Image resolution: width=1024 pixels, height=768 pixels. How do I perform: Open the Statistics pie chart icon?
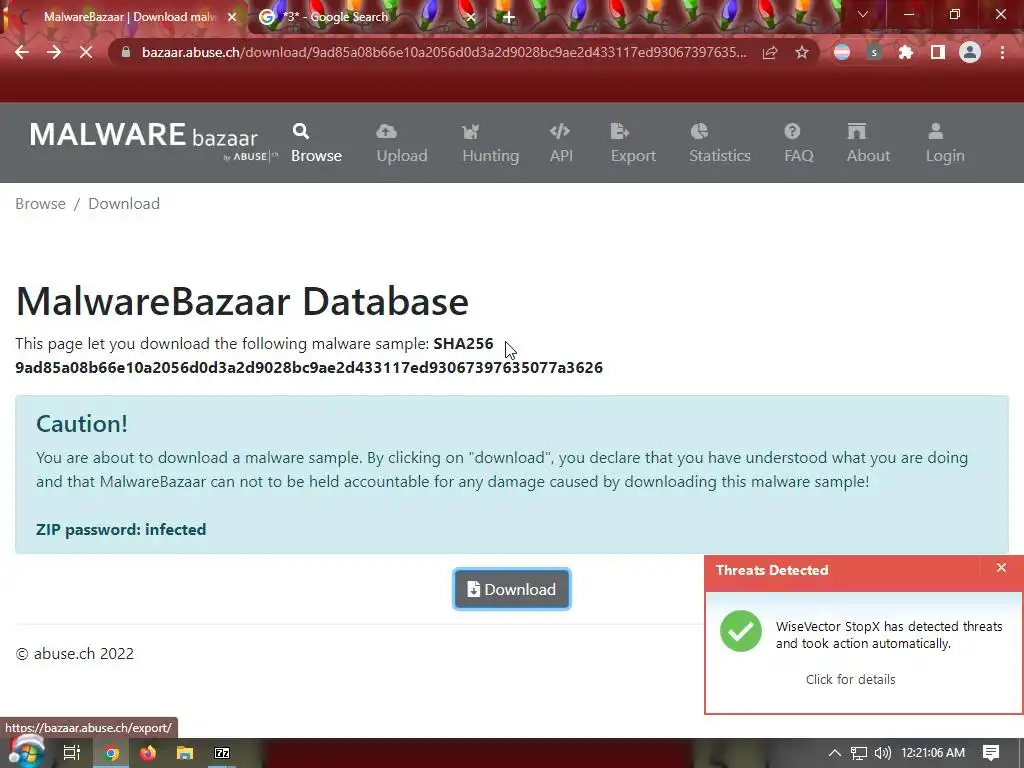pyautogui.click(x=699, y=131)
